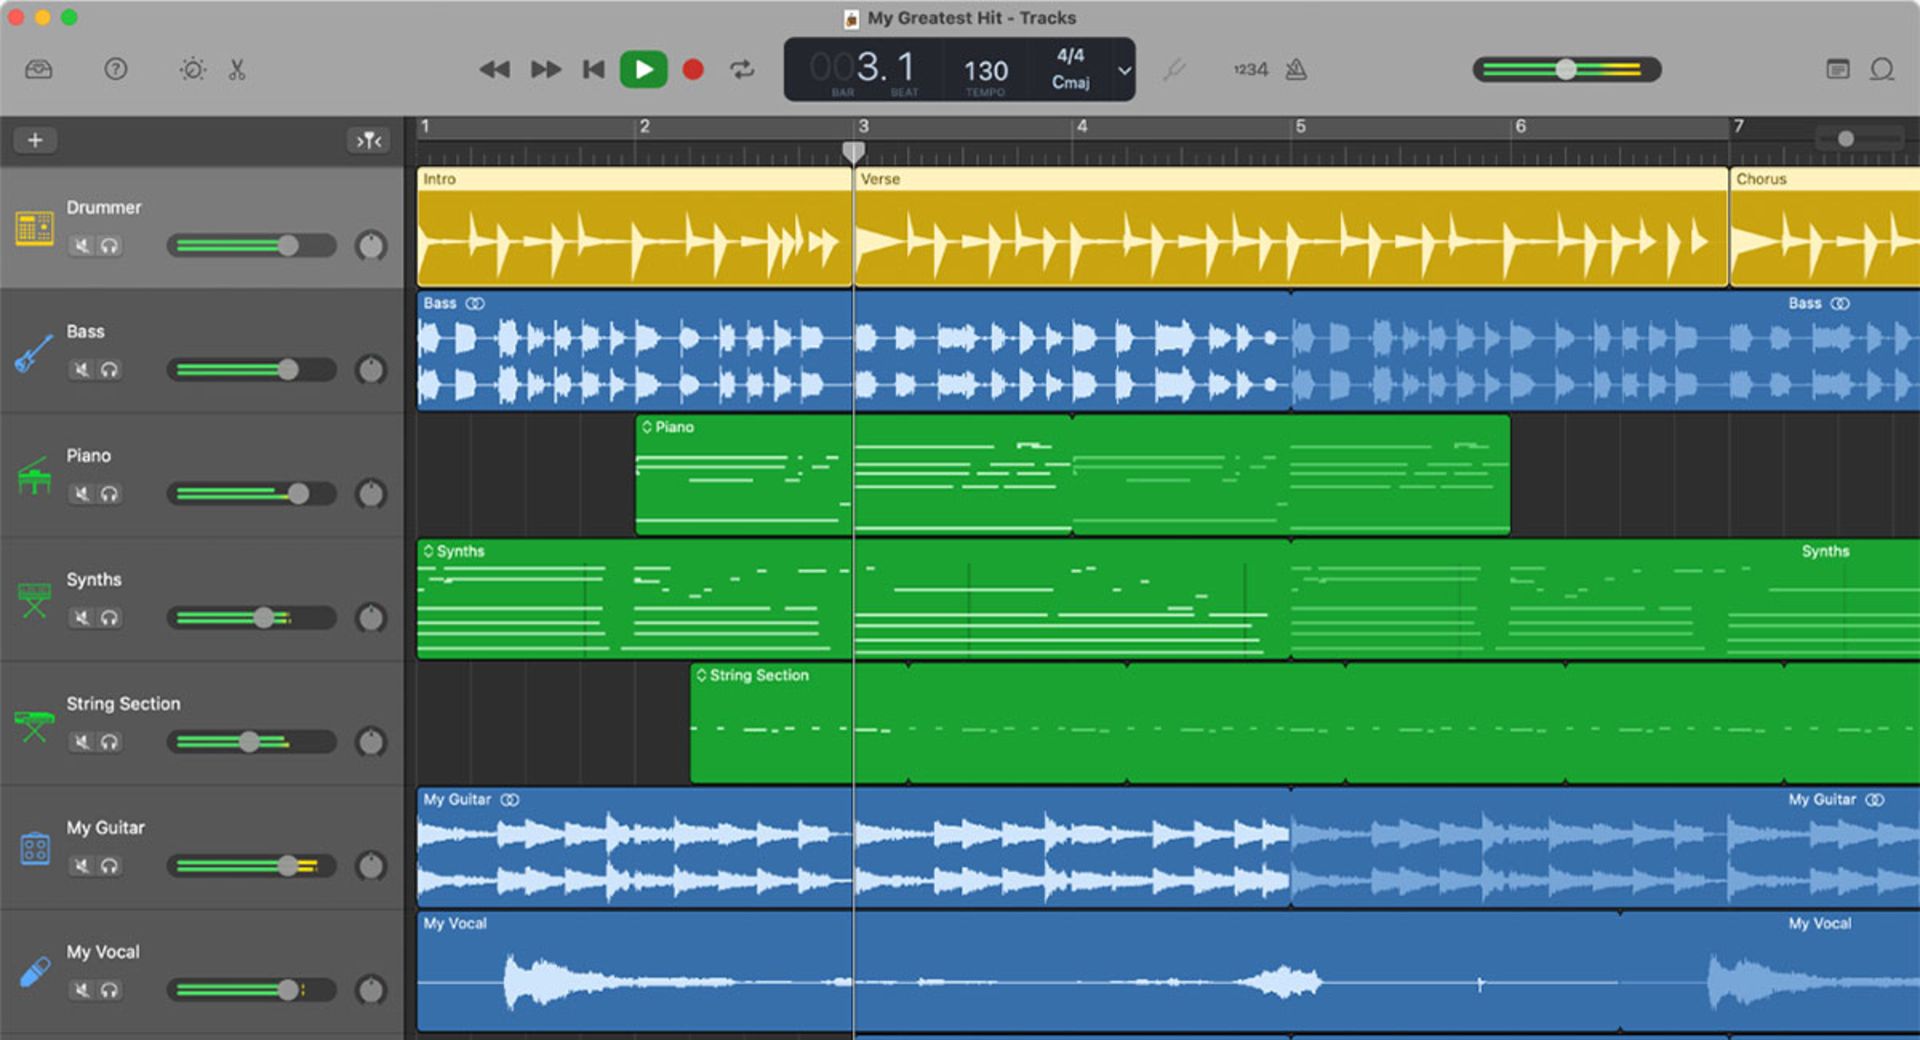1920x1040 pixels.
Task: Select the String Section region label
Action: pos(758,675)
